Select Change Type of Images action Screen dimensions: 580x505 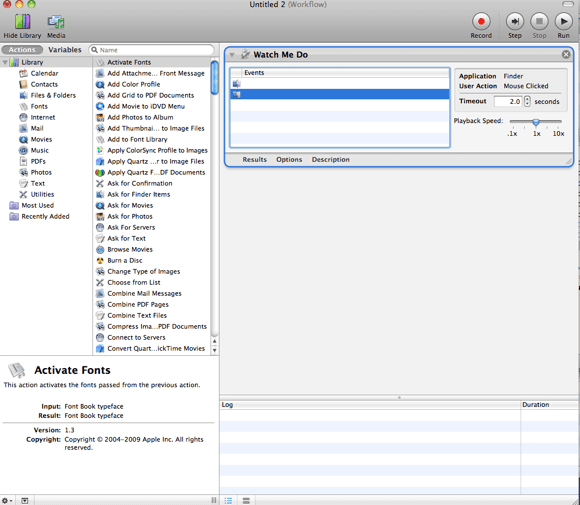152,272
